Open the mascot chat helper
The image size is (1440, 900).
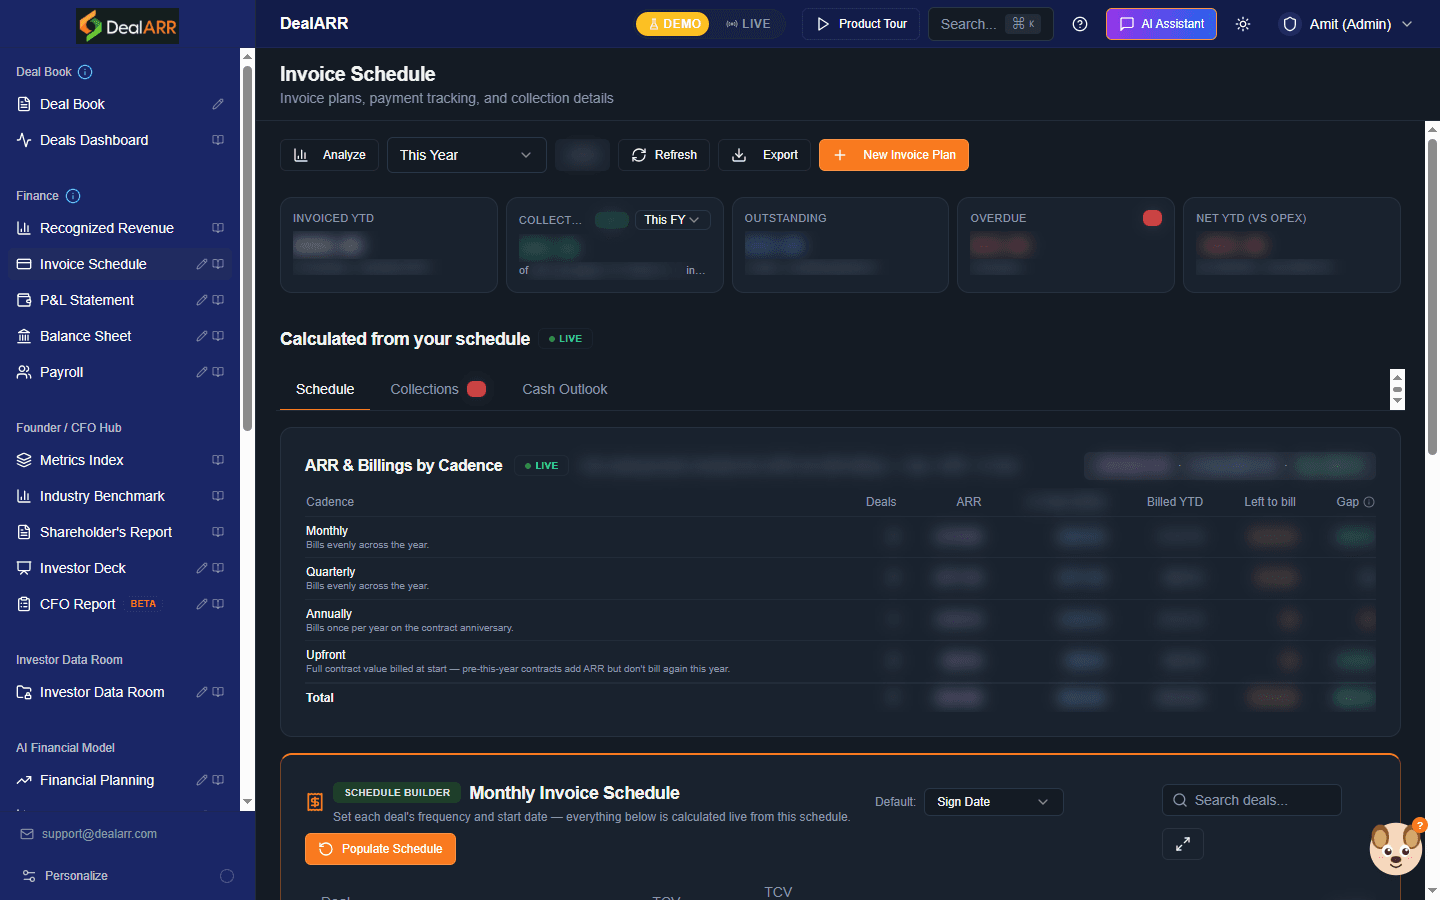pyautogui.click(x=1396, y=848)
